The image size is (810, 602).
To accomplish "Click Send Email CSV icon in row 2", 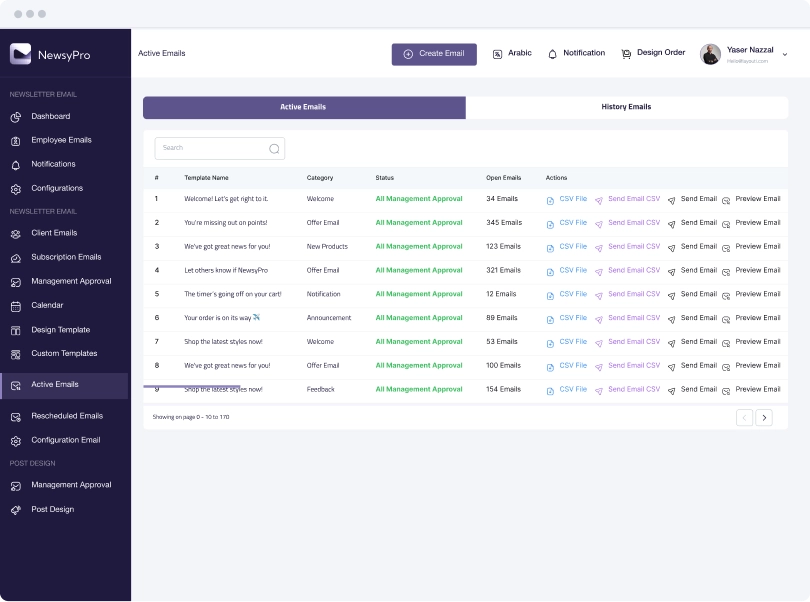I will (599, 224).
